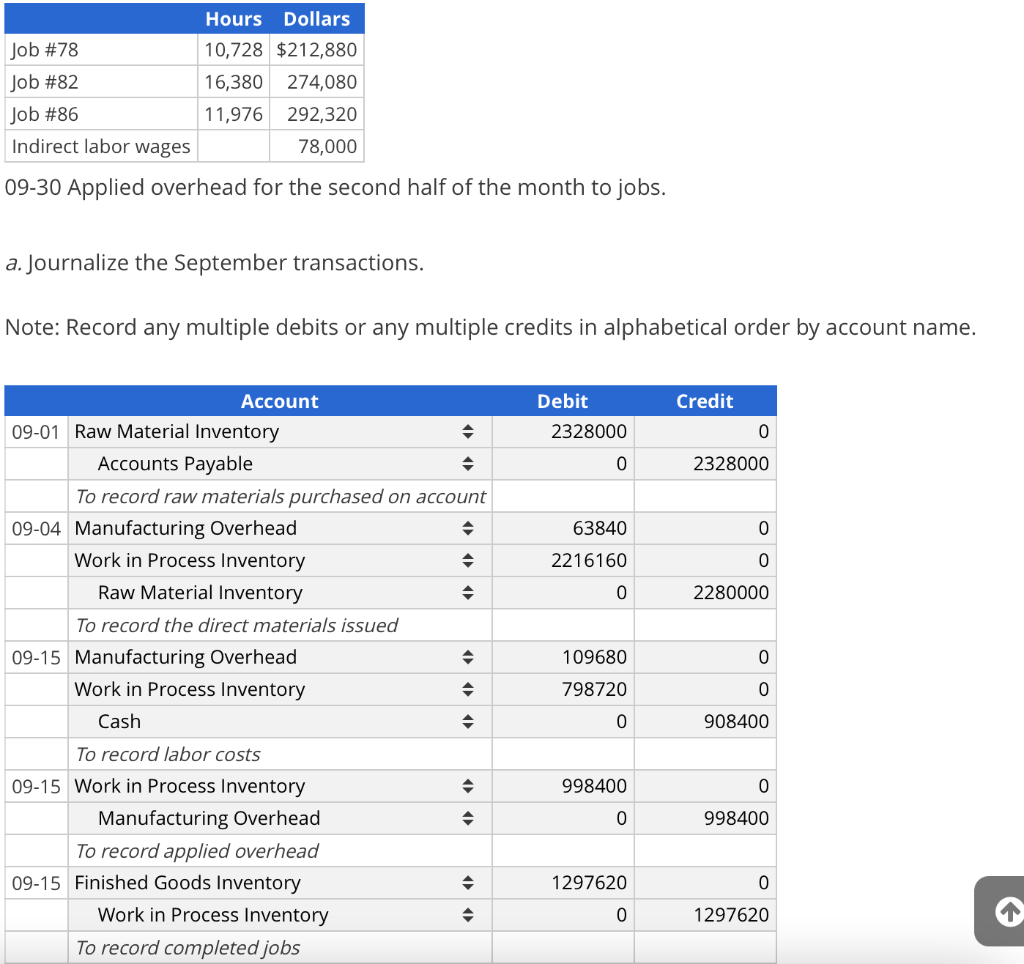This screenshot has height=964, width=1024.
Task: Open the Manufacturing Overhead selector for 09-04
Action: [468, 528]
